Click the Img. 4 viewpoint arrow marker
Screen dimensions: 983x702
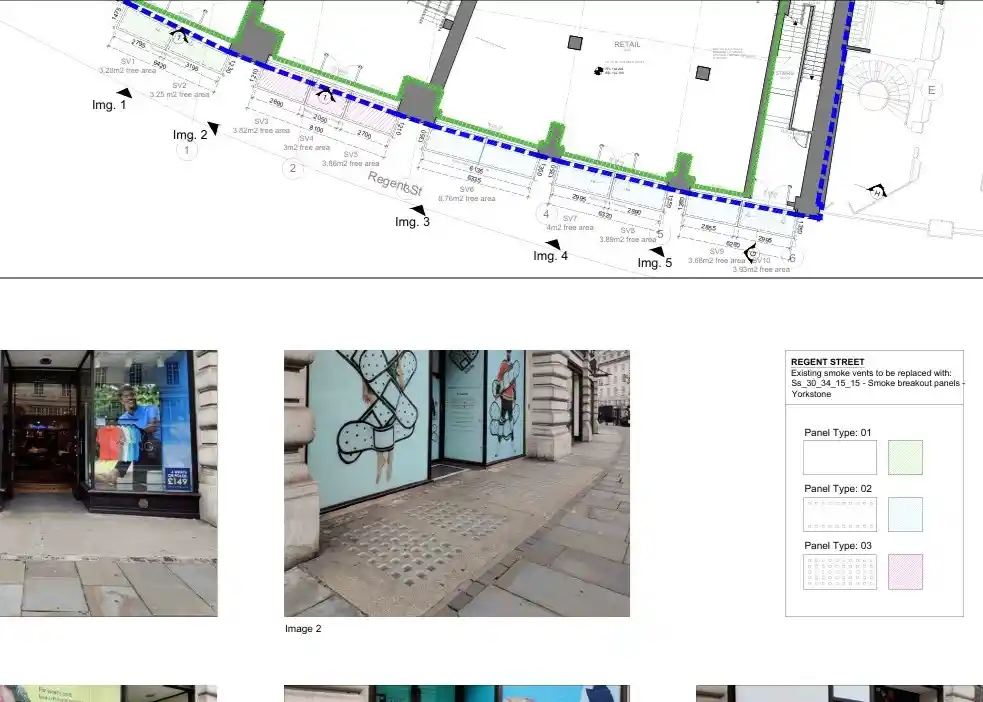tap(553, 243)
